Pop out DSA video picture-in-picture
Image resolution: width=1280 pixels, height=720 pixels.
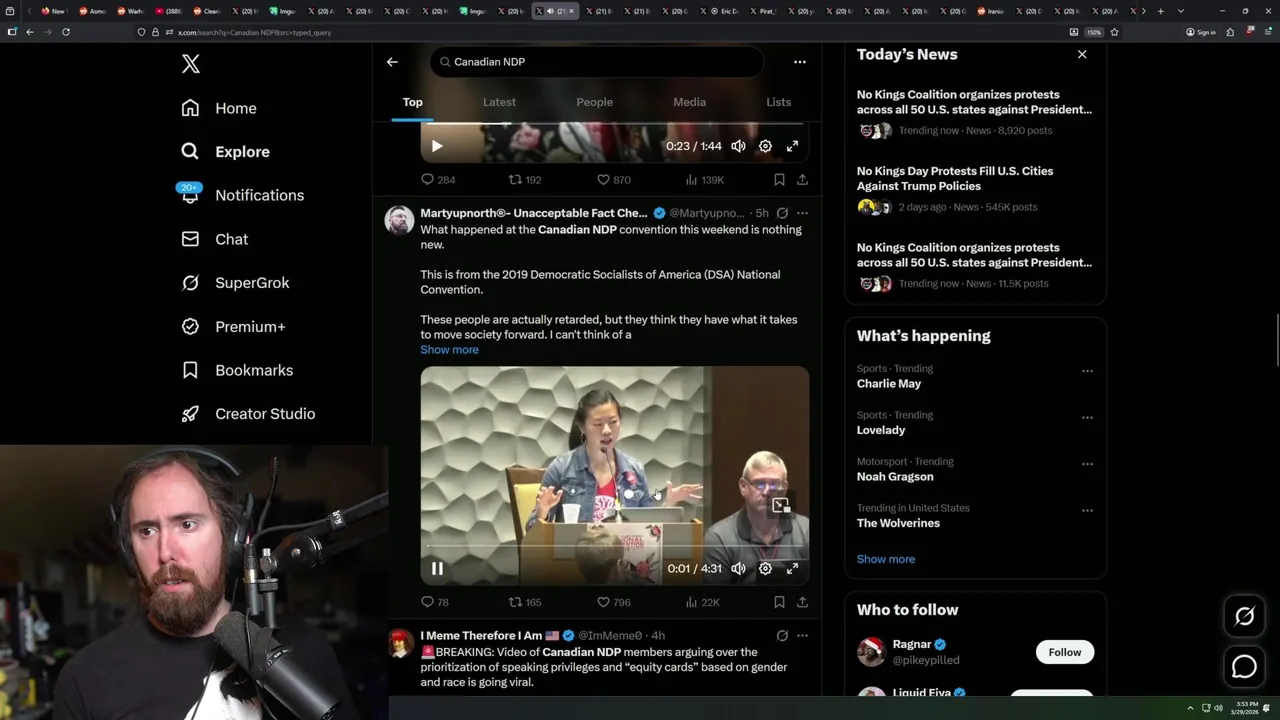(x=781, y=505)
